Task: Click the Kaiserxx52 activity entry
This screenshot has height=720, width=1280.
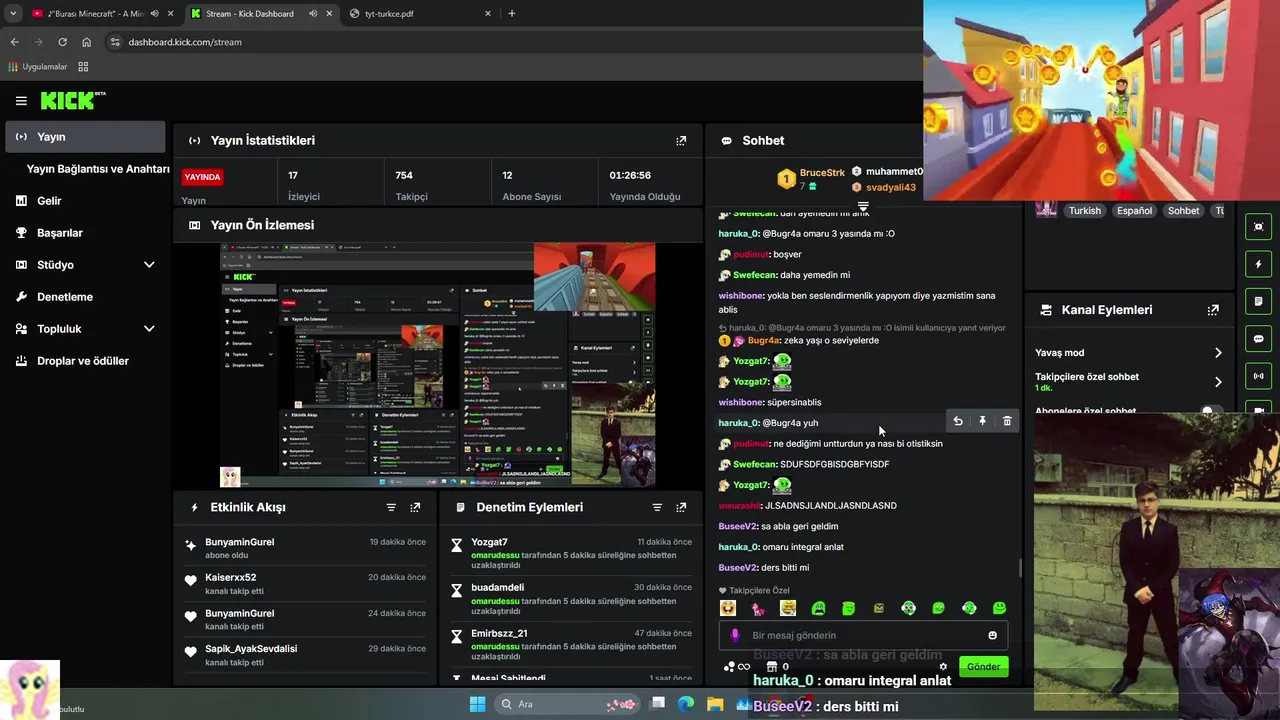Action: (305, 584)
